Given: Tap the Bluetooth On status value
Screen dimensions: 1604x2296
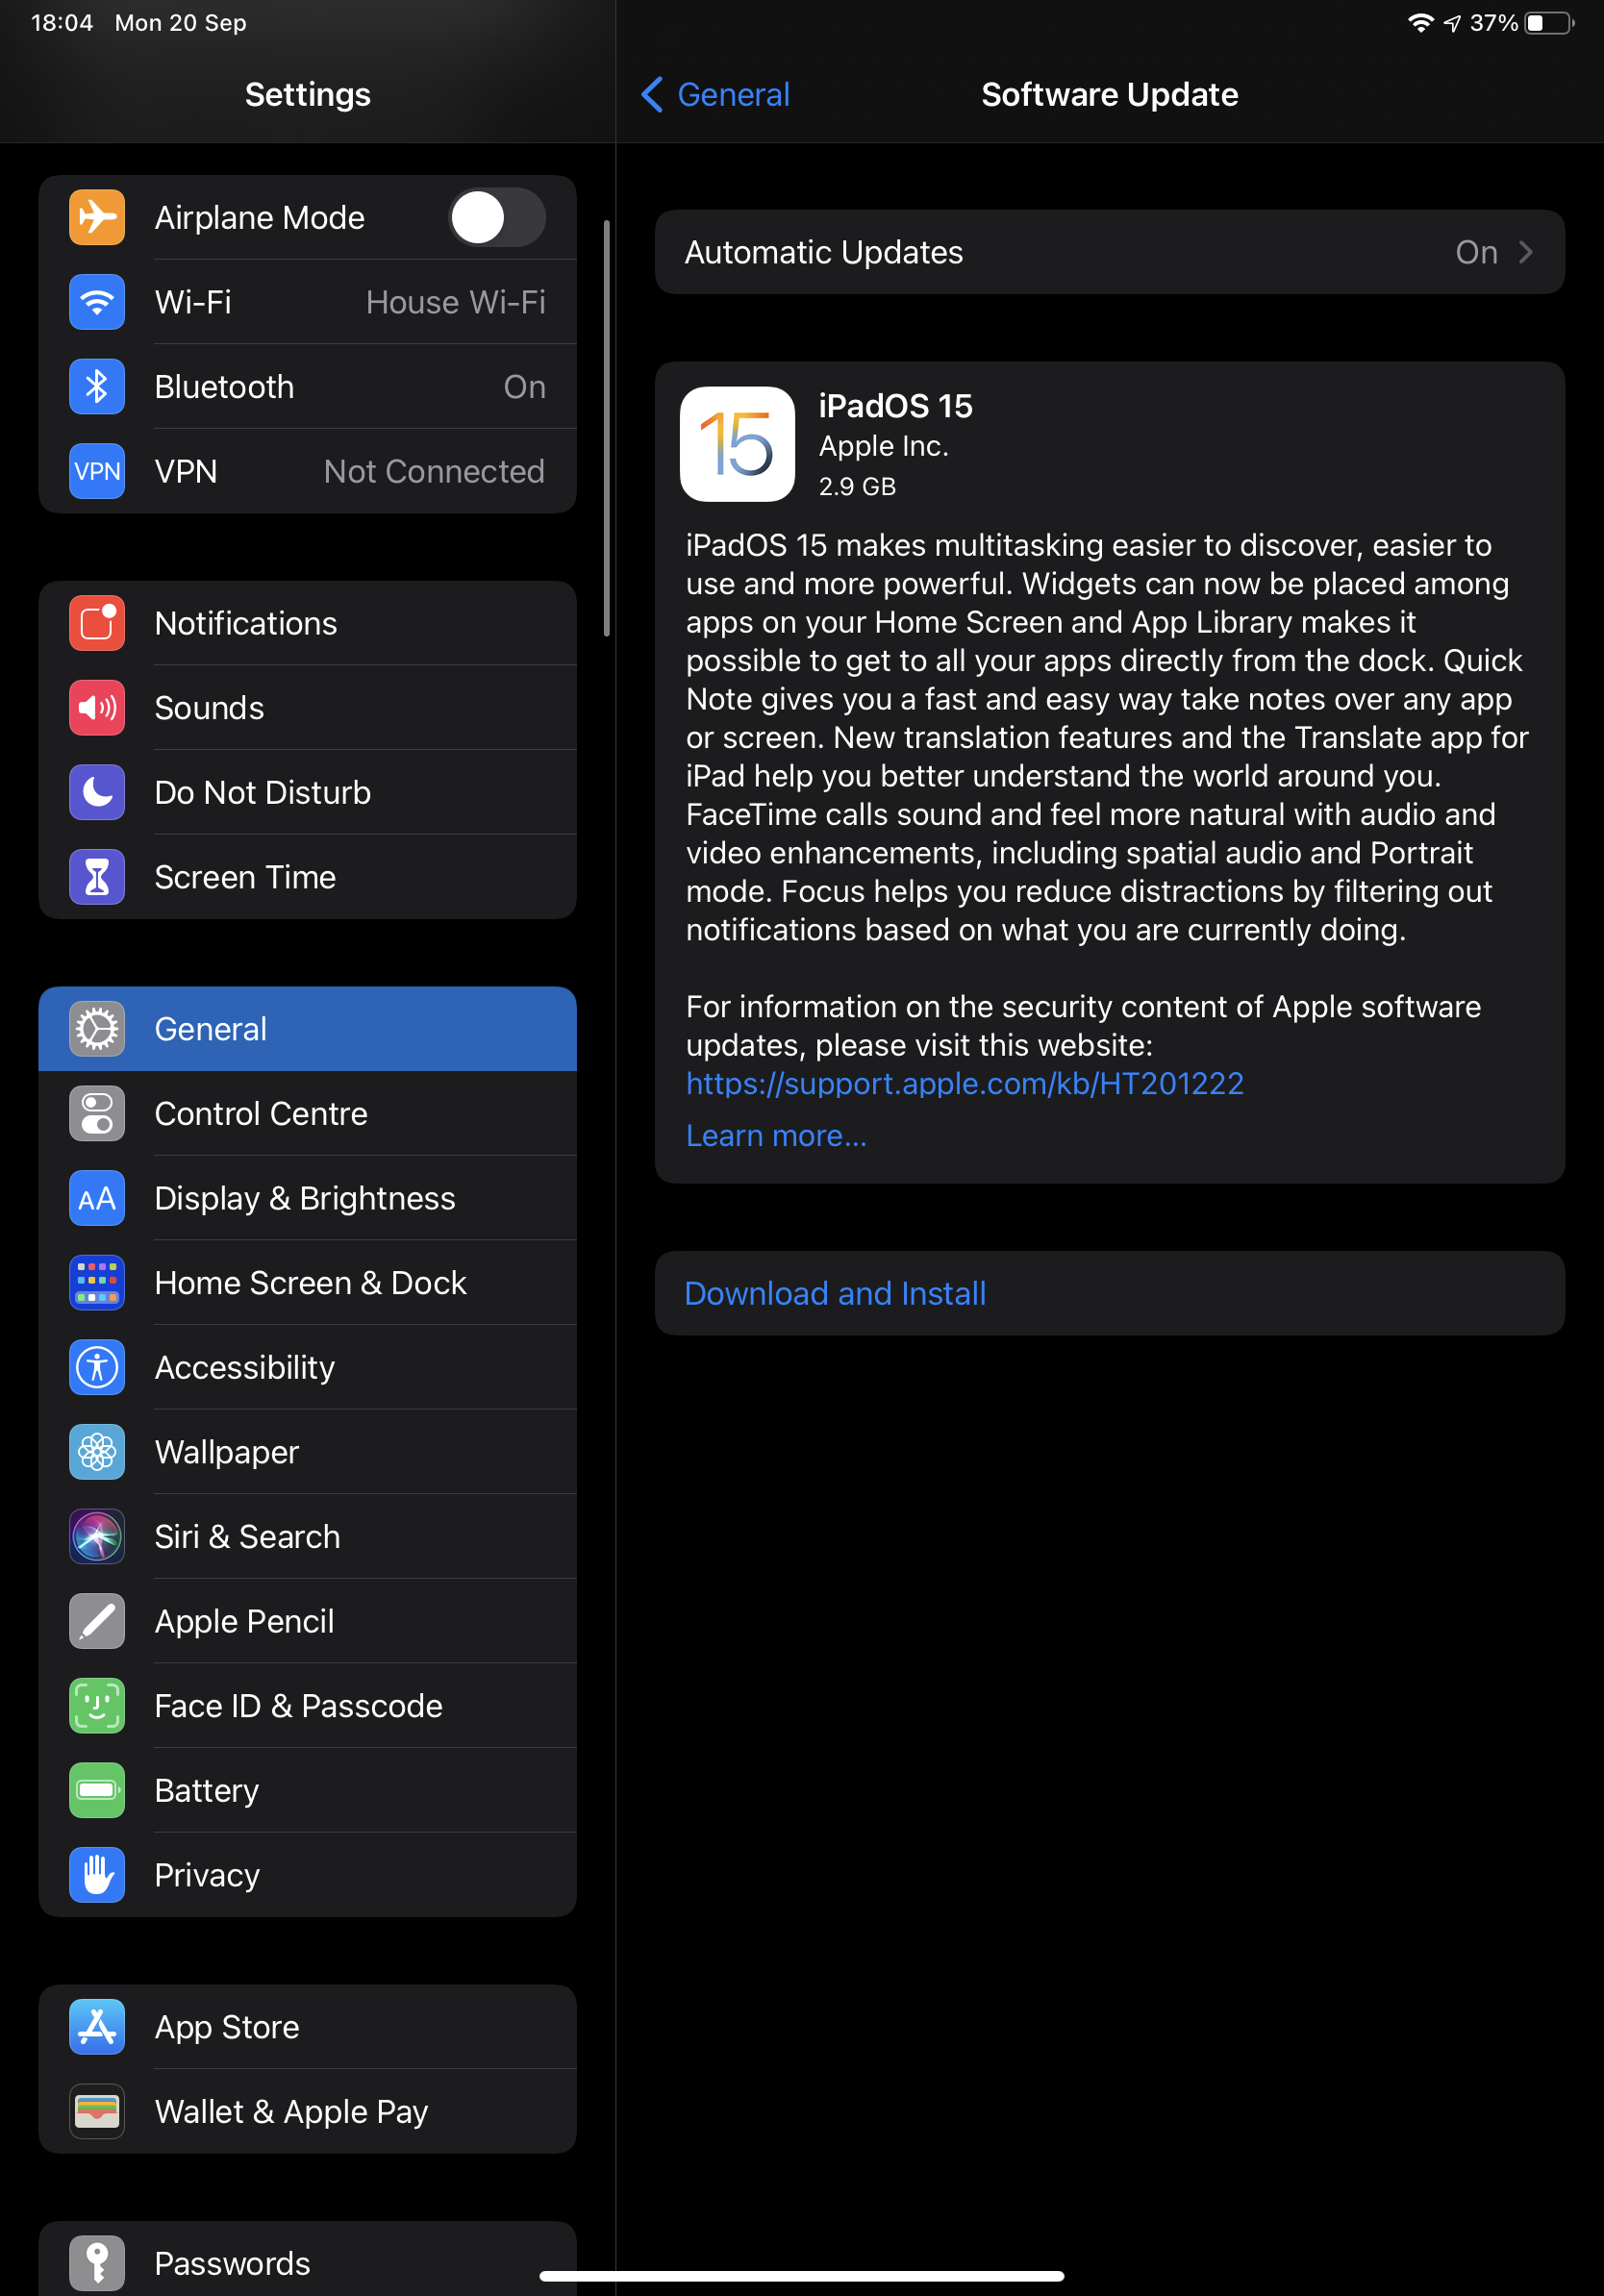Looking at the screenshot, I should point(524,386).
